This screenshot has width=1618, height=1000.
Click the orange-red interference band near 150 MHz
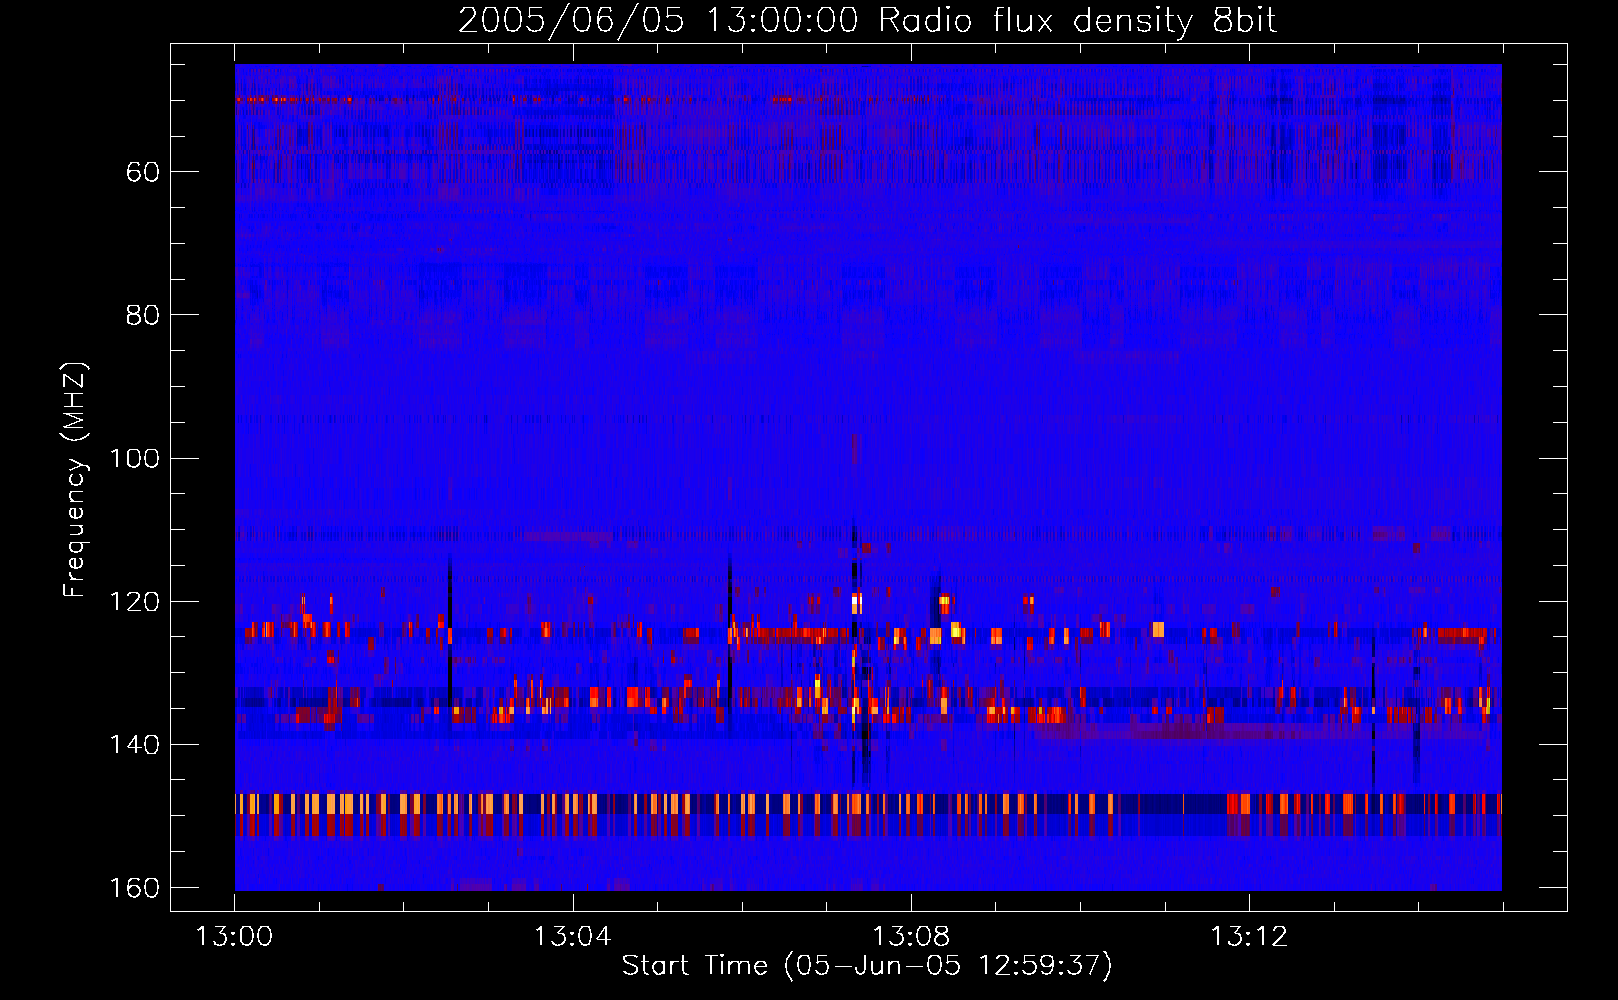pyautogui.click(x=868, y=814)
